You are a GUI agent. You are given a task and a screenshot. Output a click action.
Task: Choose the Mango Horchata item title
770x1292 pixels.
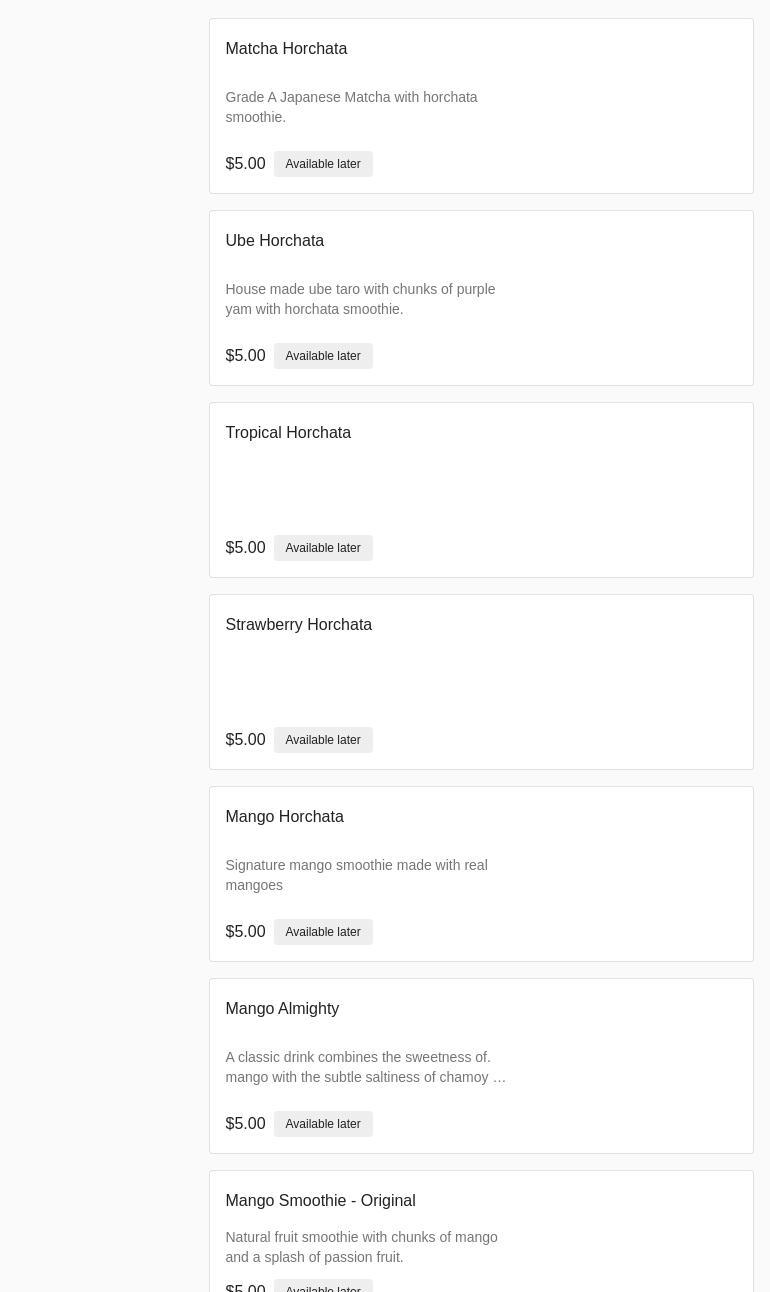pyautogui.click(x=284, y=817)
